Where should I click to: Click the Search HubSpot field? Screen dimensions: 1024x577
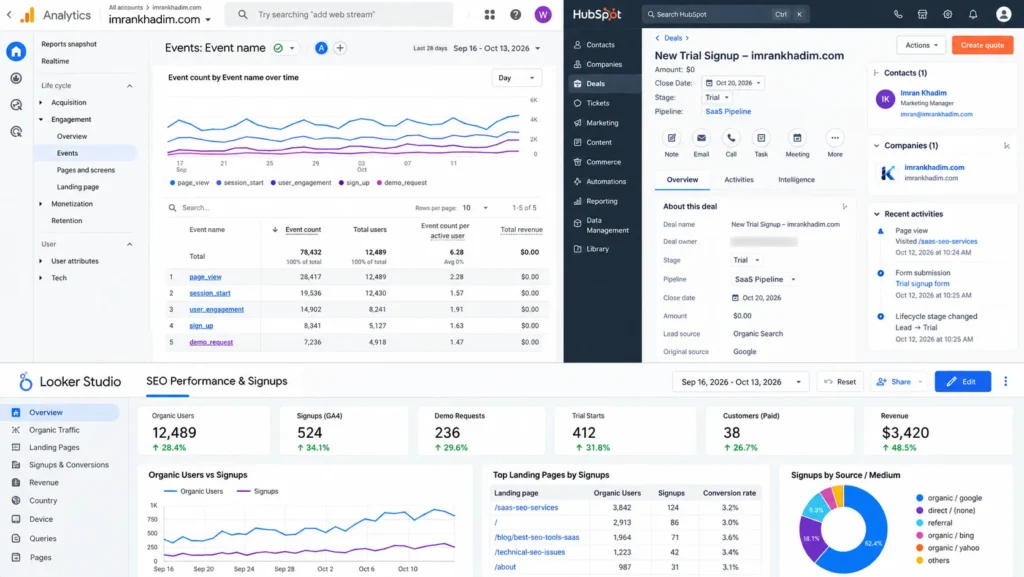coord(726,14)
